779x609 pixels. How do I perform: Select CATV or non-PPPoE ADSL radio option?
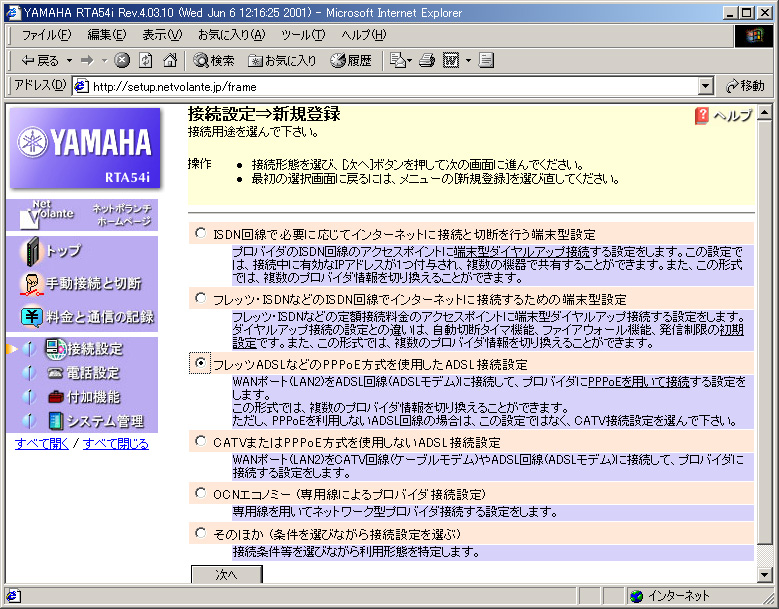click(201, 440)
